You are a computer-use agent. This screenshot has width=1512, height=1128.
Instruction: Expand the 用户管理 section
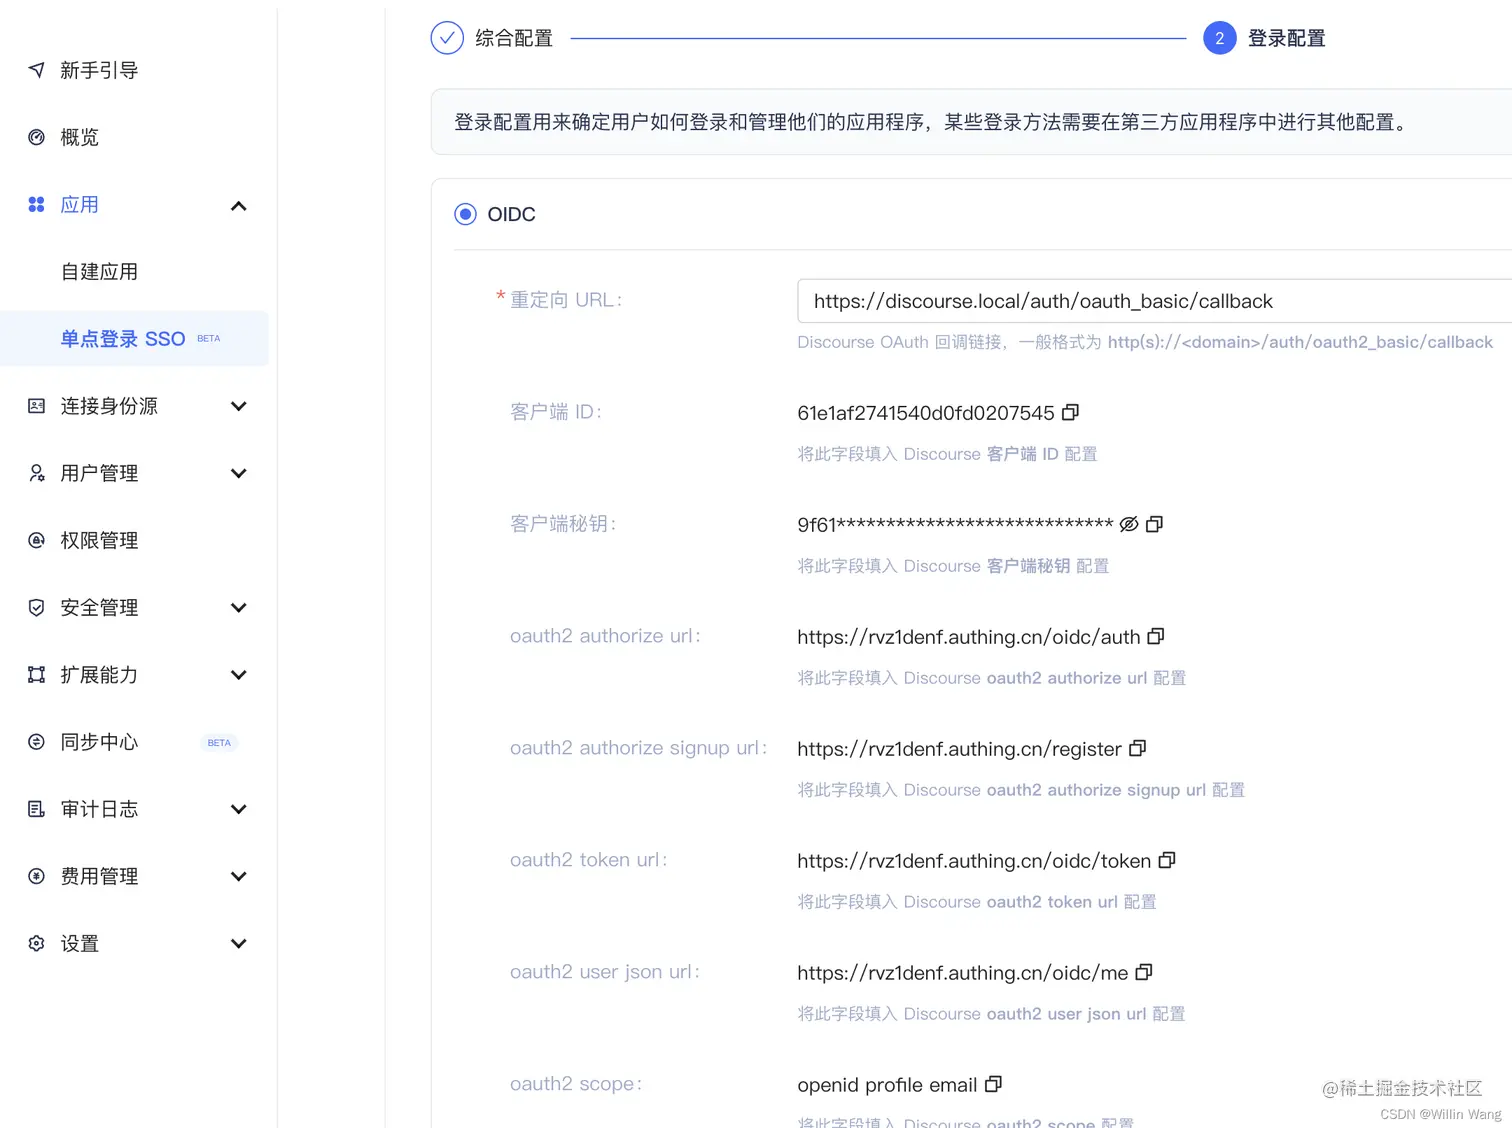[x=239, y=473]
